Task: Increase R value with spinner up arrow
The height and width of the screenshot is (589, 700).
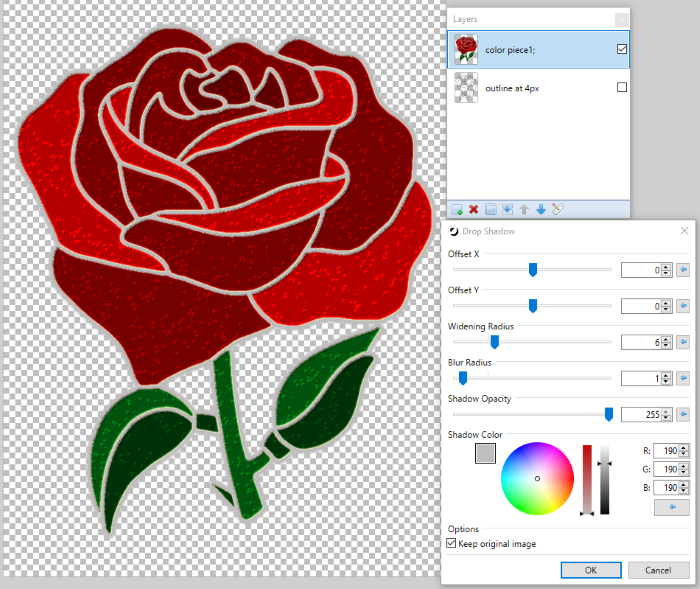Action: [x=684, y=448]
